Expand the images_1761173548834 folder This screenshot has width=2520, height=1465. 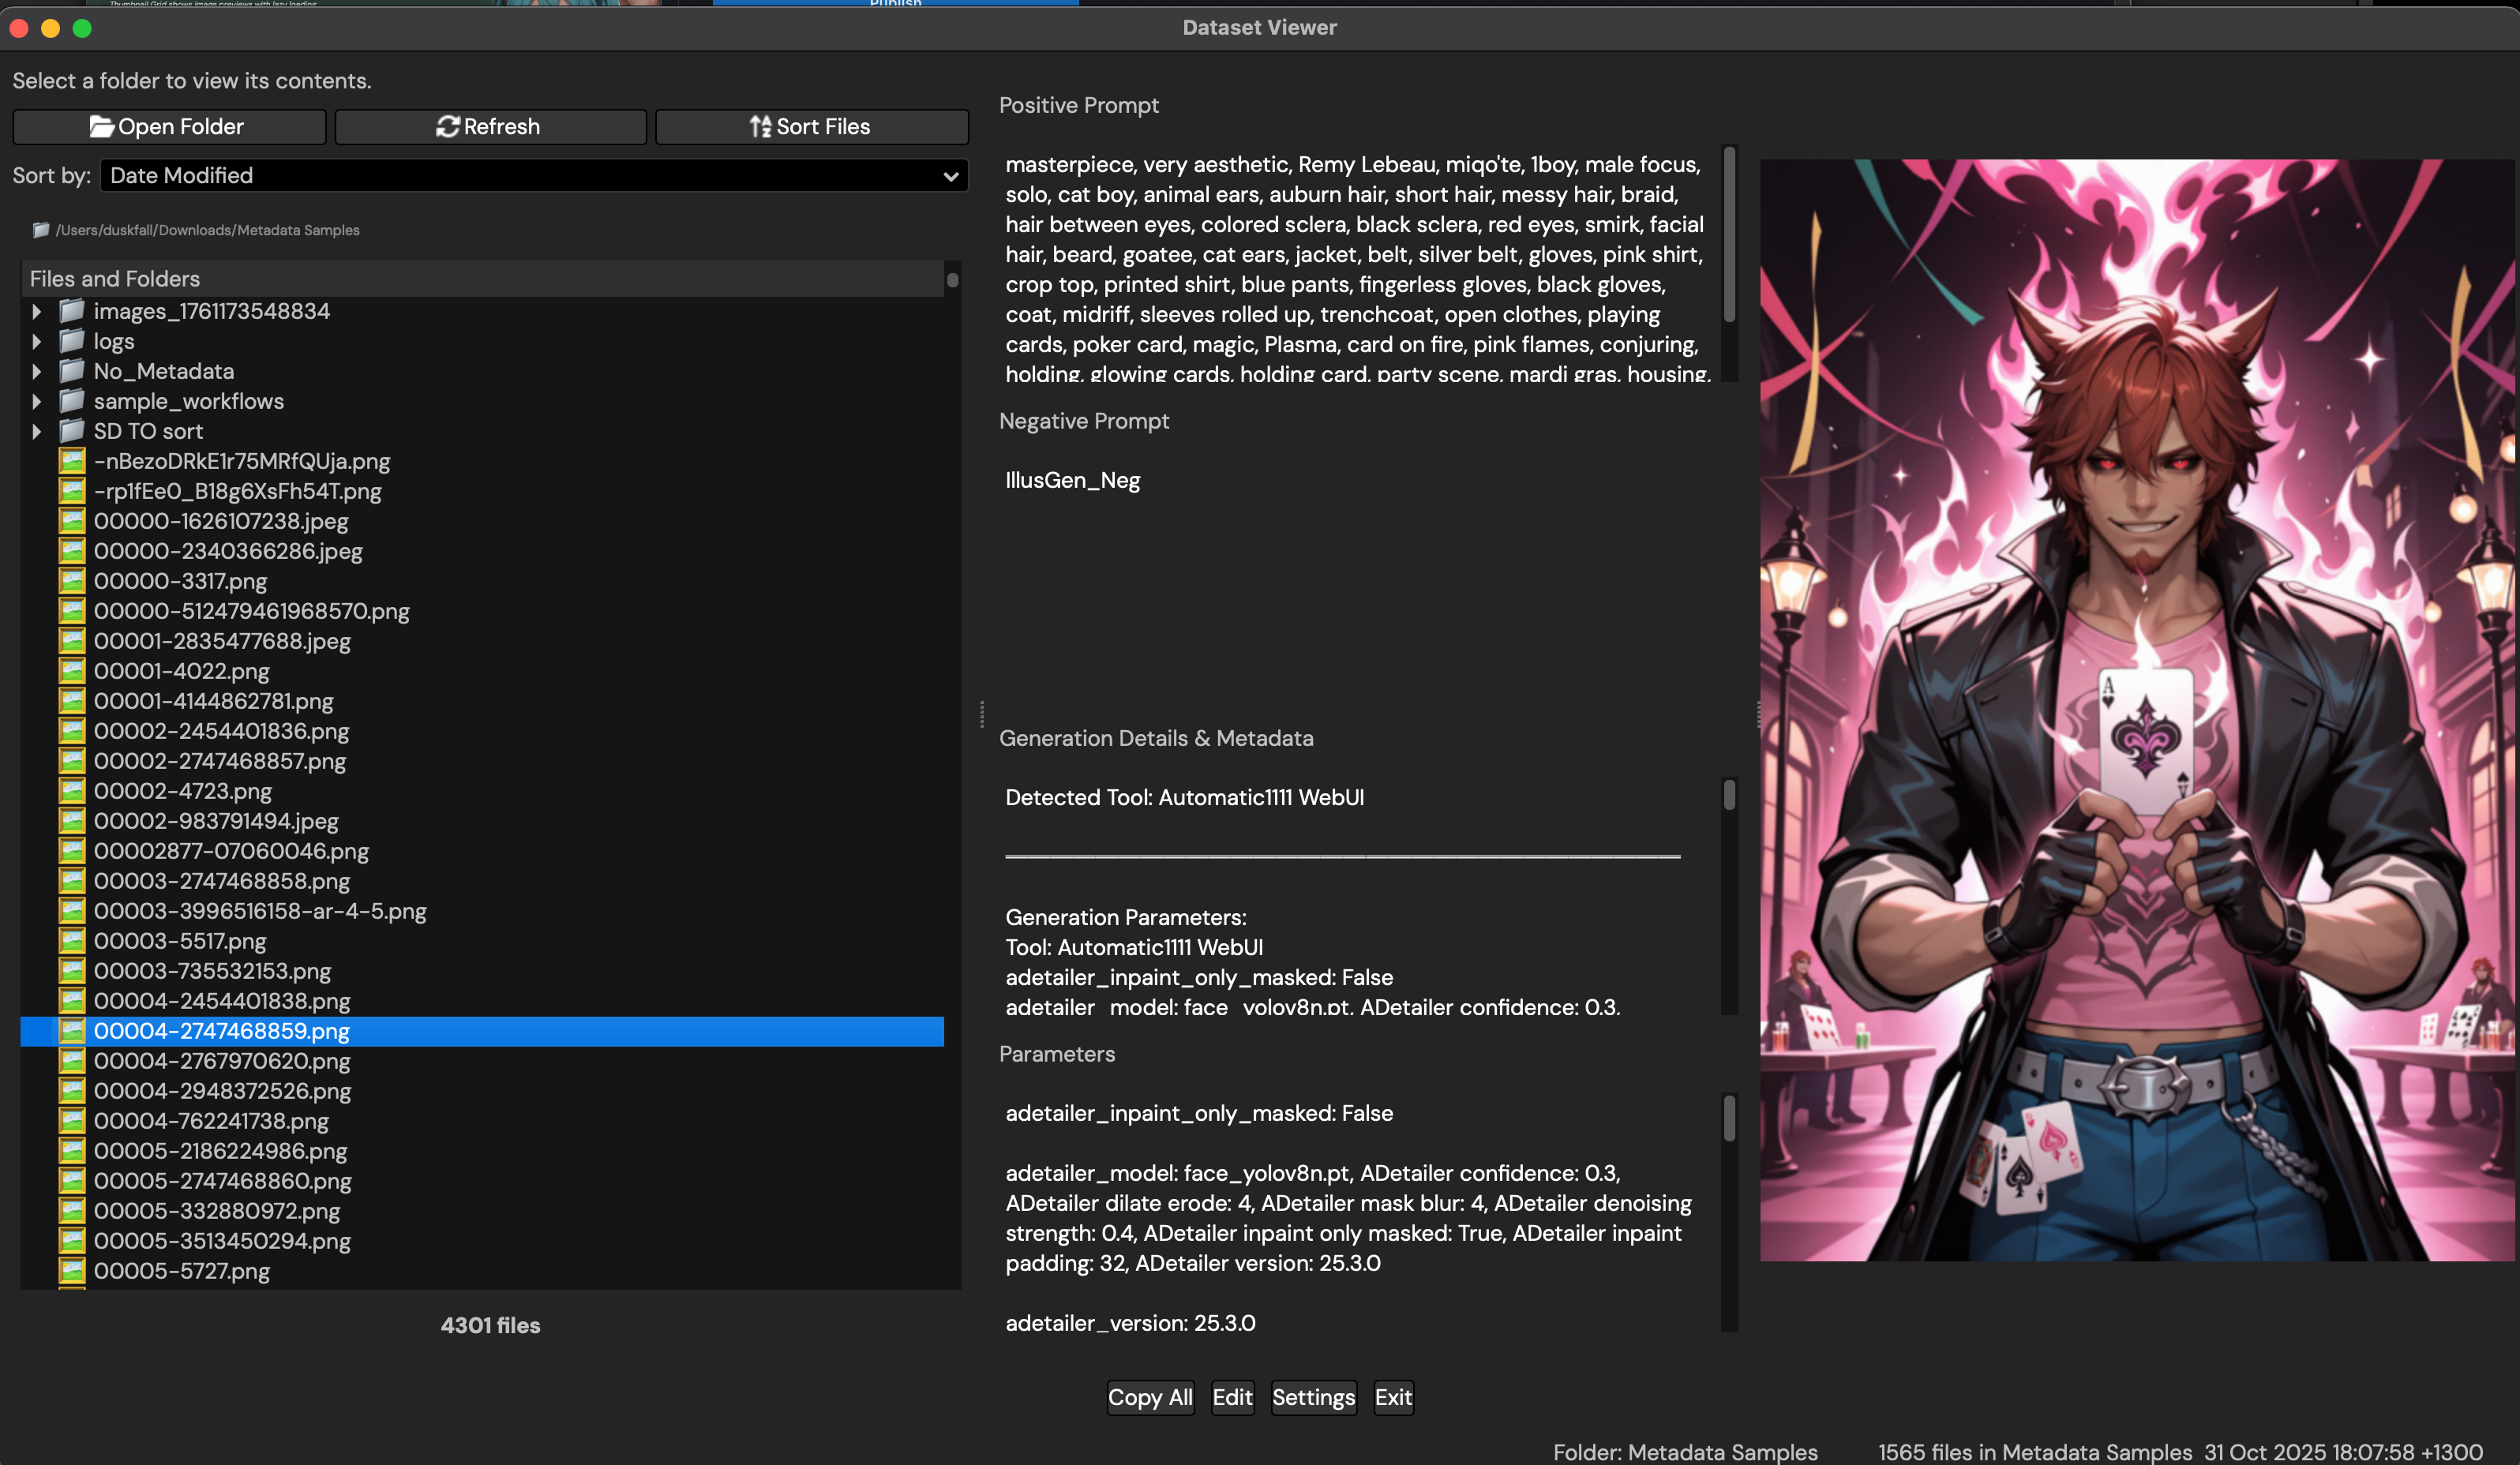(x=38, y=311)
